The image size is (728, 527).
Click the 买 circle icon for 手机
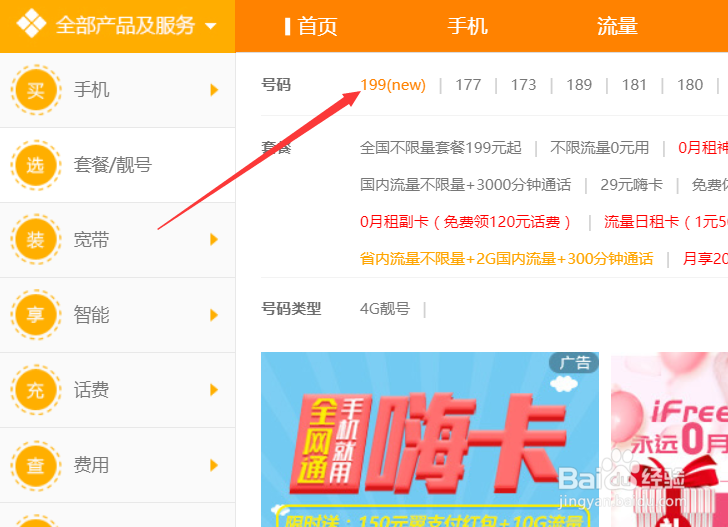tap(36, 90)
